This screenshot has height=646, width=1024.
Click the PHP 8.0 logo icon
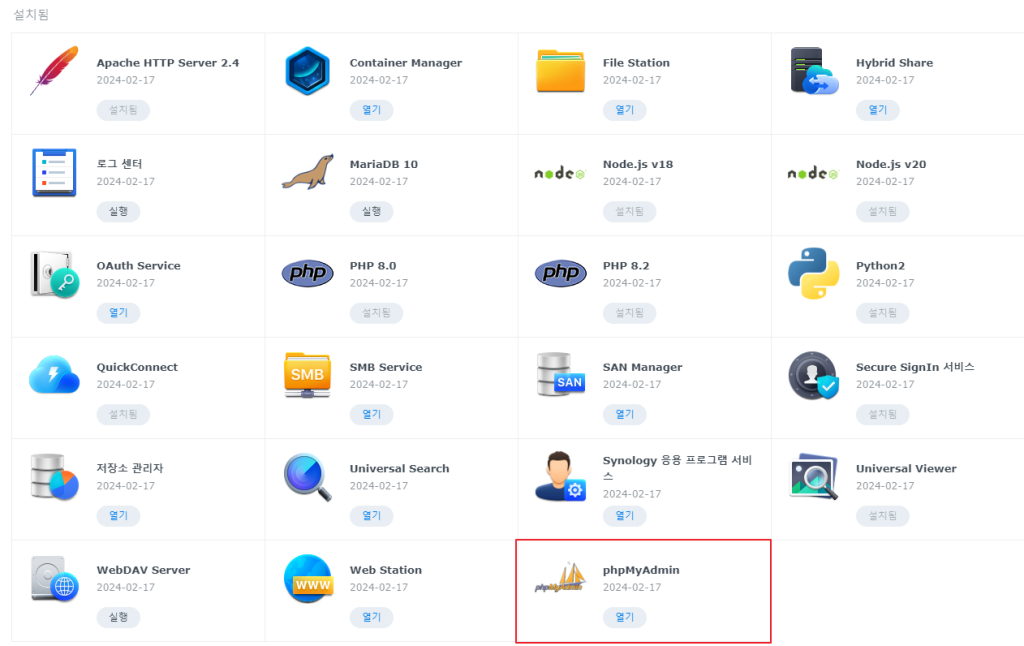tap(308, 273)
